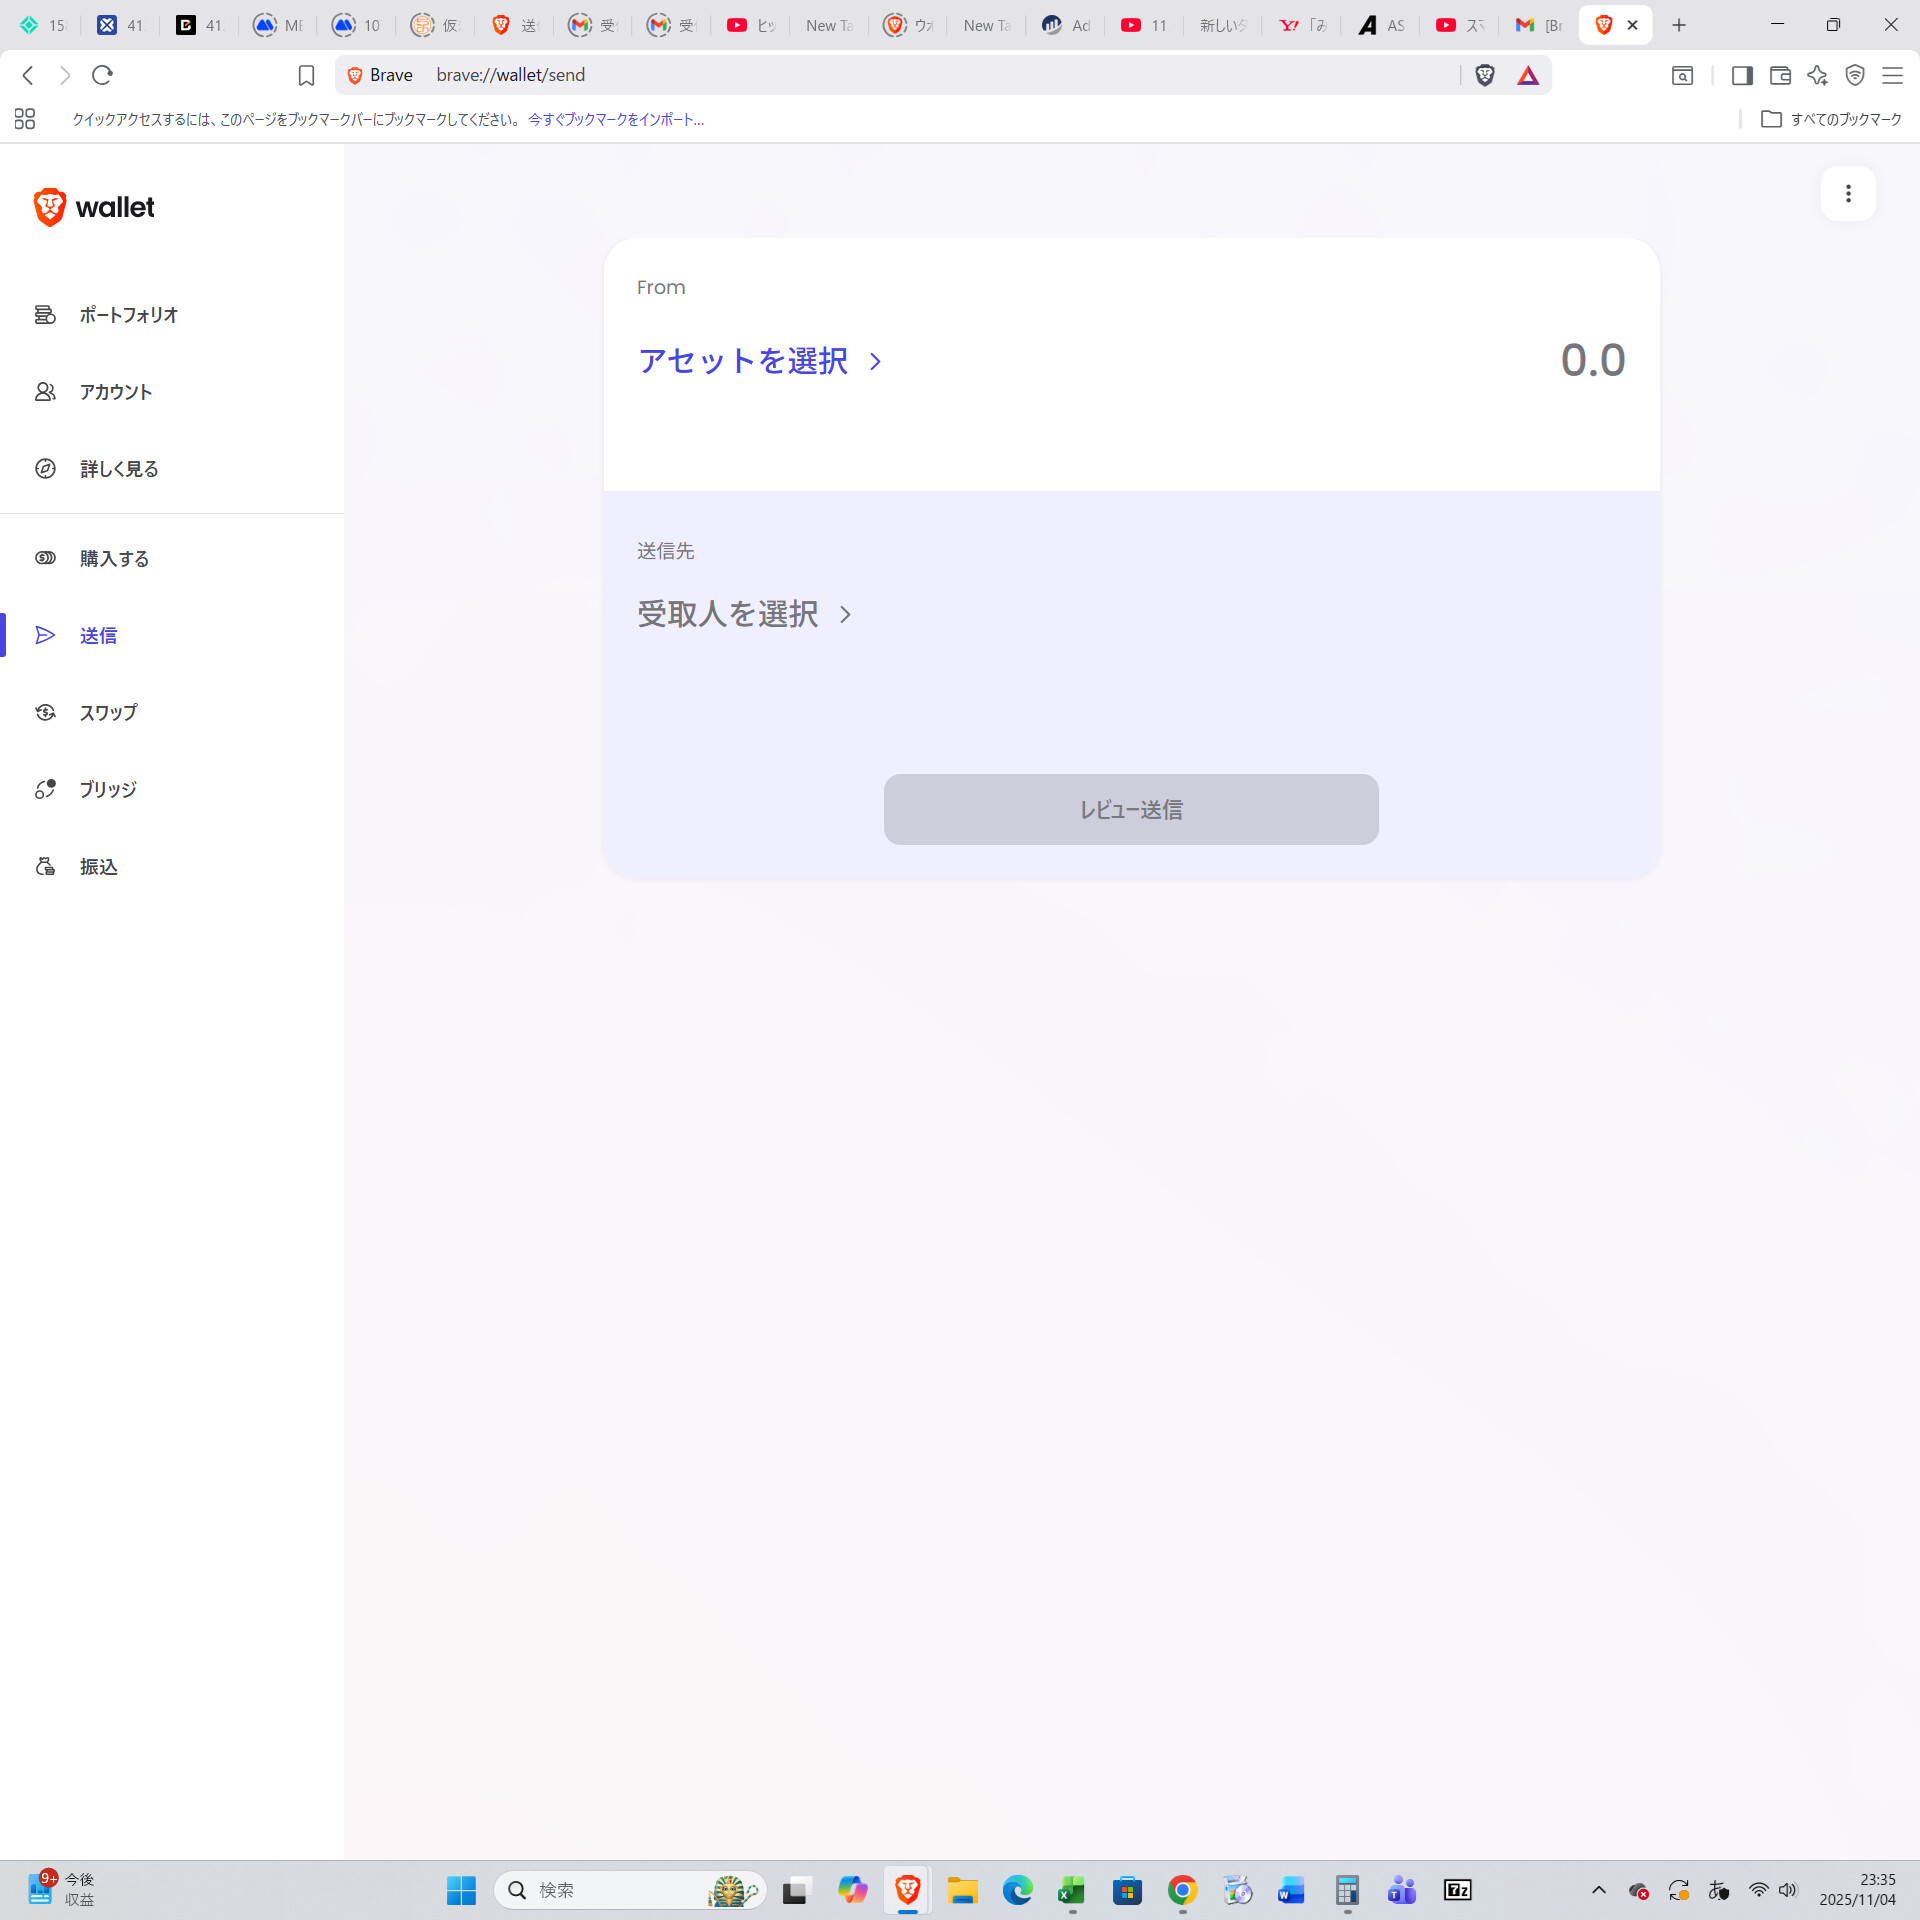1920x1920 pixels.
Task: Open the three-dot wallet options menu
Action: pyautogui.click(x=1847, y=193)
